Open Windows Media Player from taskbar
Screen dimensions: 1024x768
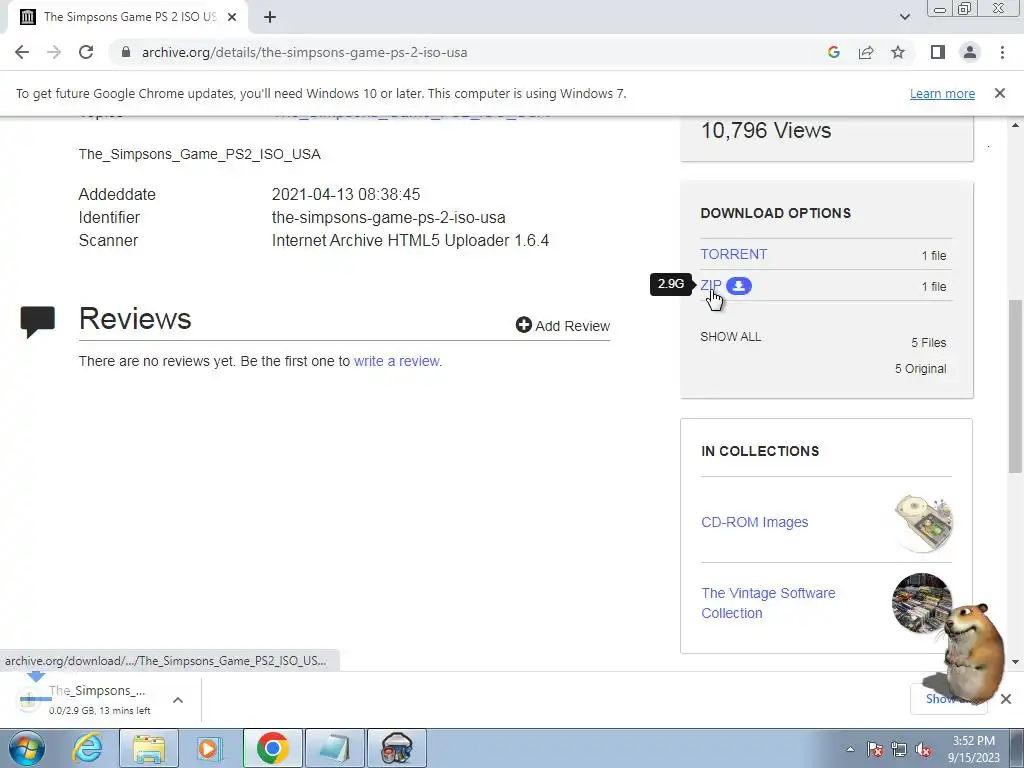[209, 748]
